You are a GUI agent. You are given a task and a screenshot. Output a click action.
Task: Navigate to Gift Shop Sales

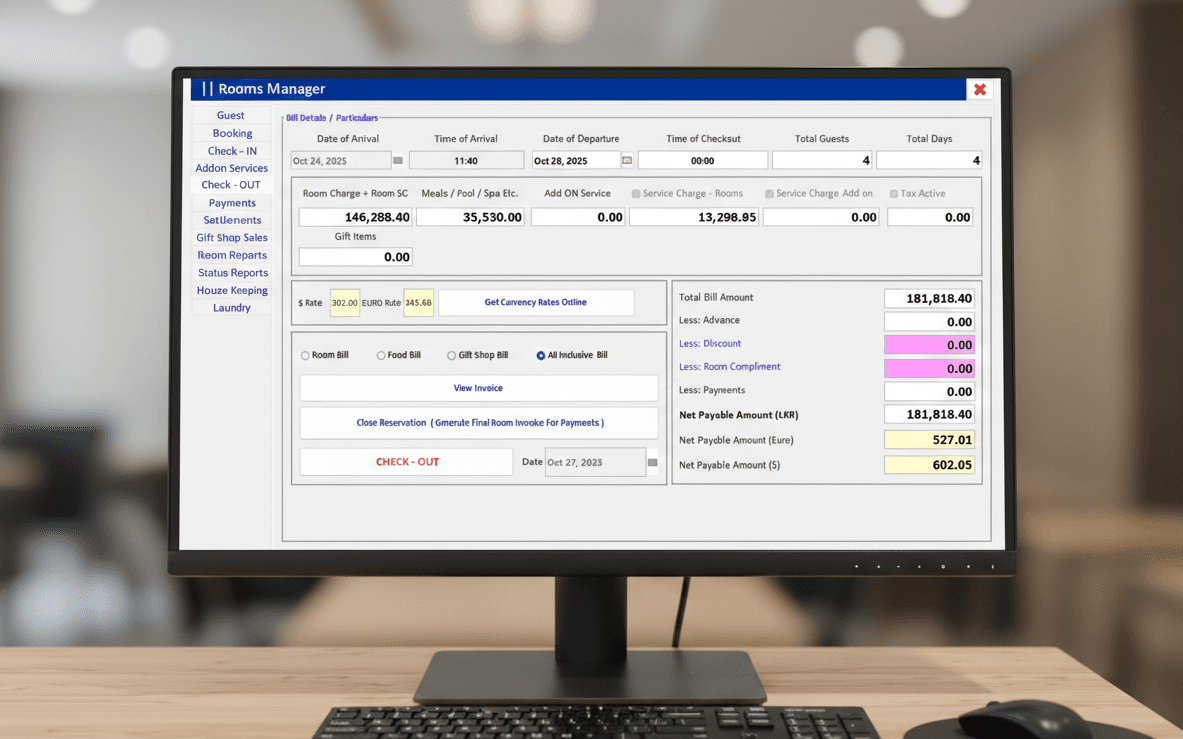coord(231,237)
